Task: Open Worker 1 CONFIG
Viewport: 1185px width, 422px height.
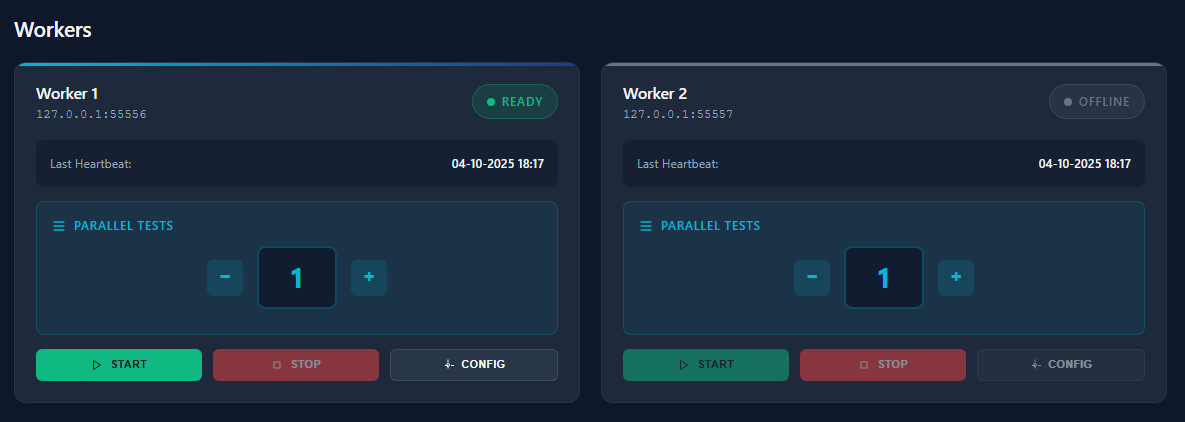Action: [x=474, y=365]
